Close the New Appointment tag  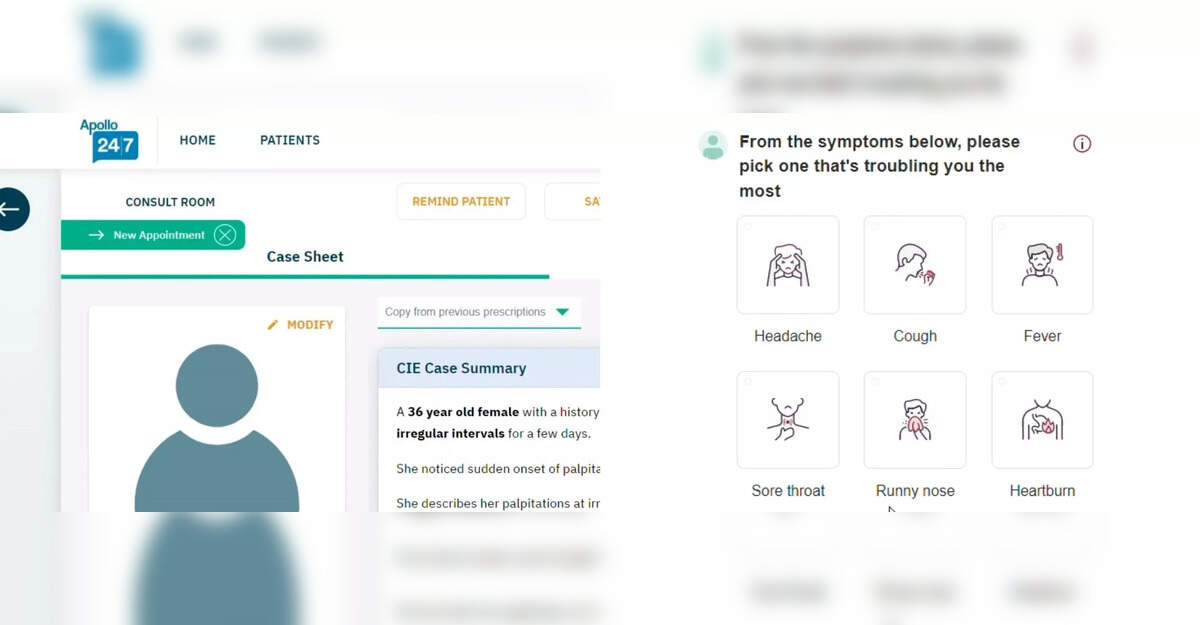pyautogui.click(x=225, y=235)
